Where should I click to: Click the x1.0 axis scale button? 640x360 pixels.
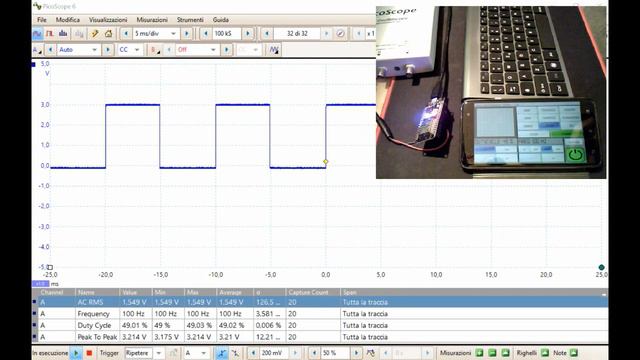40,284
